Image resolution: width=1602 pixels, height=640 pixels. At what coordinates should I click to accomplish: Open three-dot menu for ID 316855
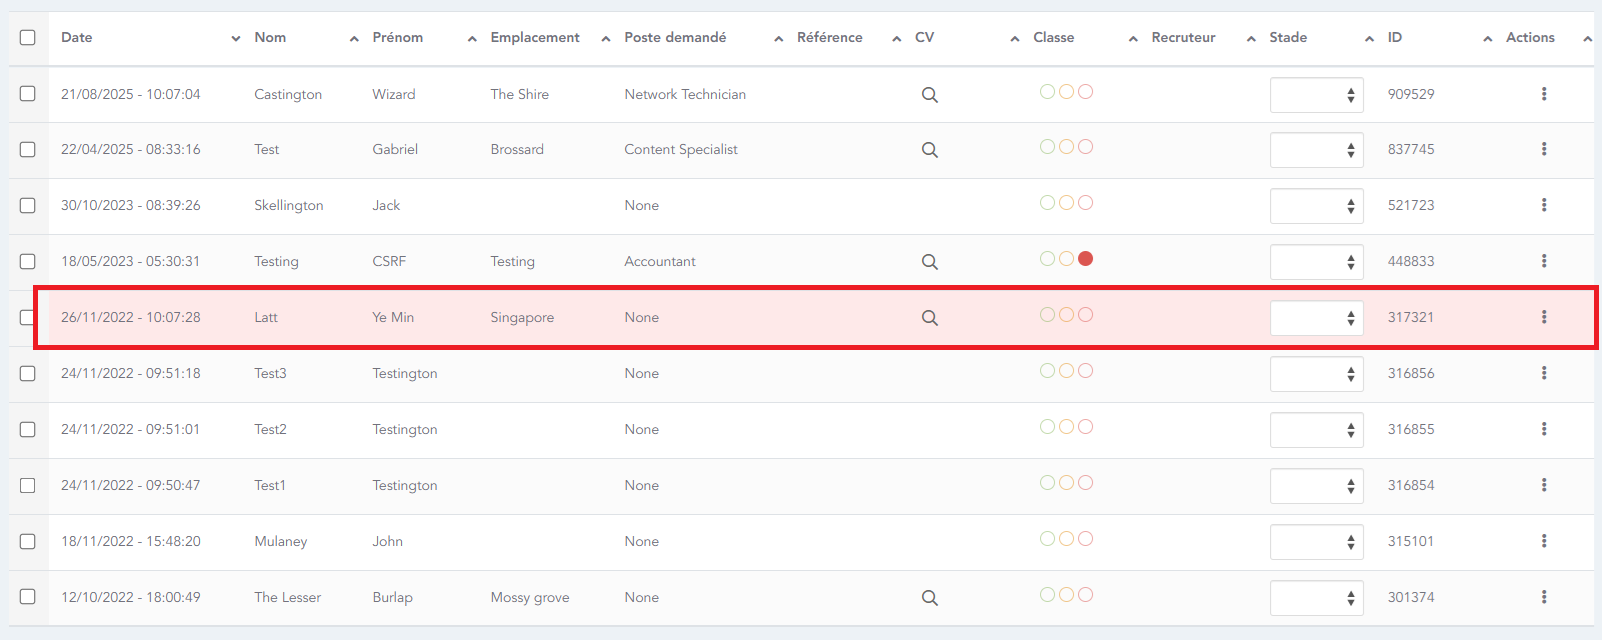pos(1543,429)
